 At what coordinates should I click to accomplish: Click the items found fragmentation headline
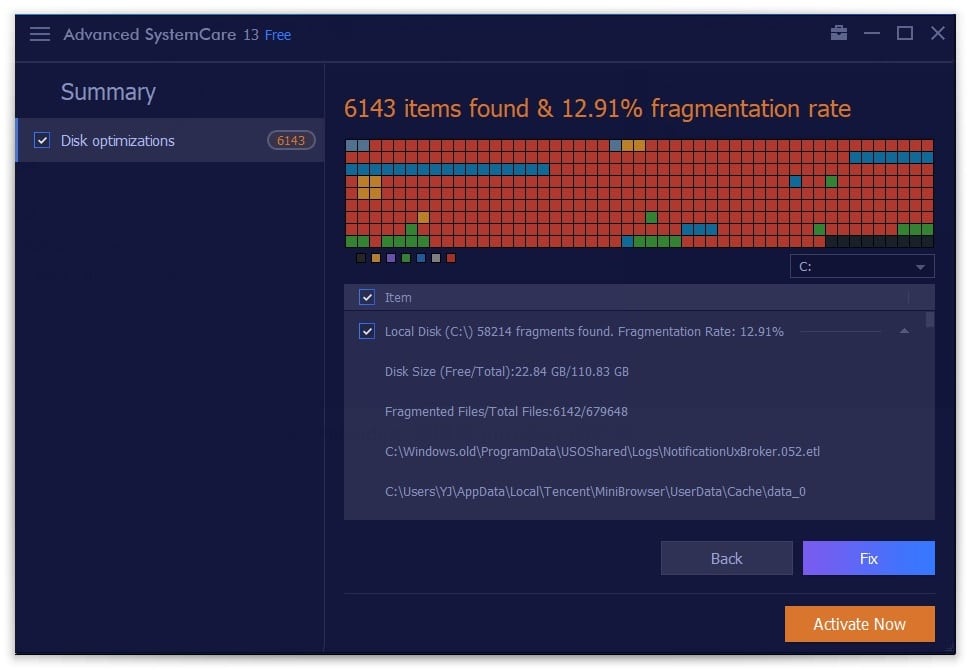tap(597, 108)
